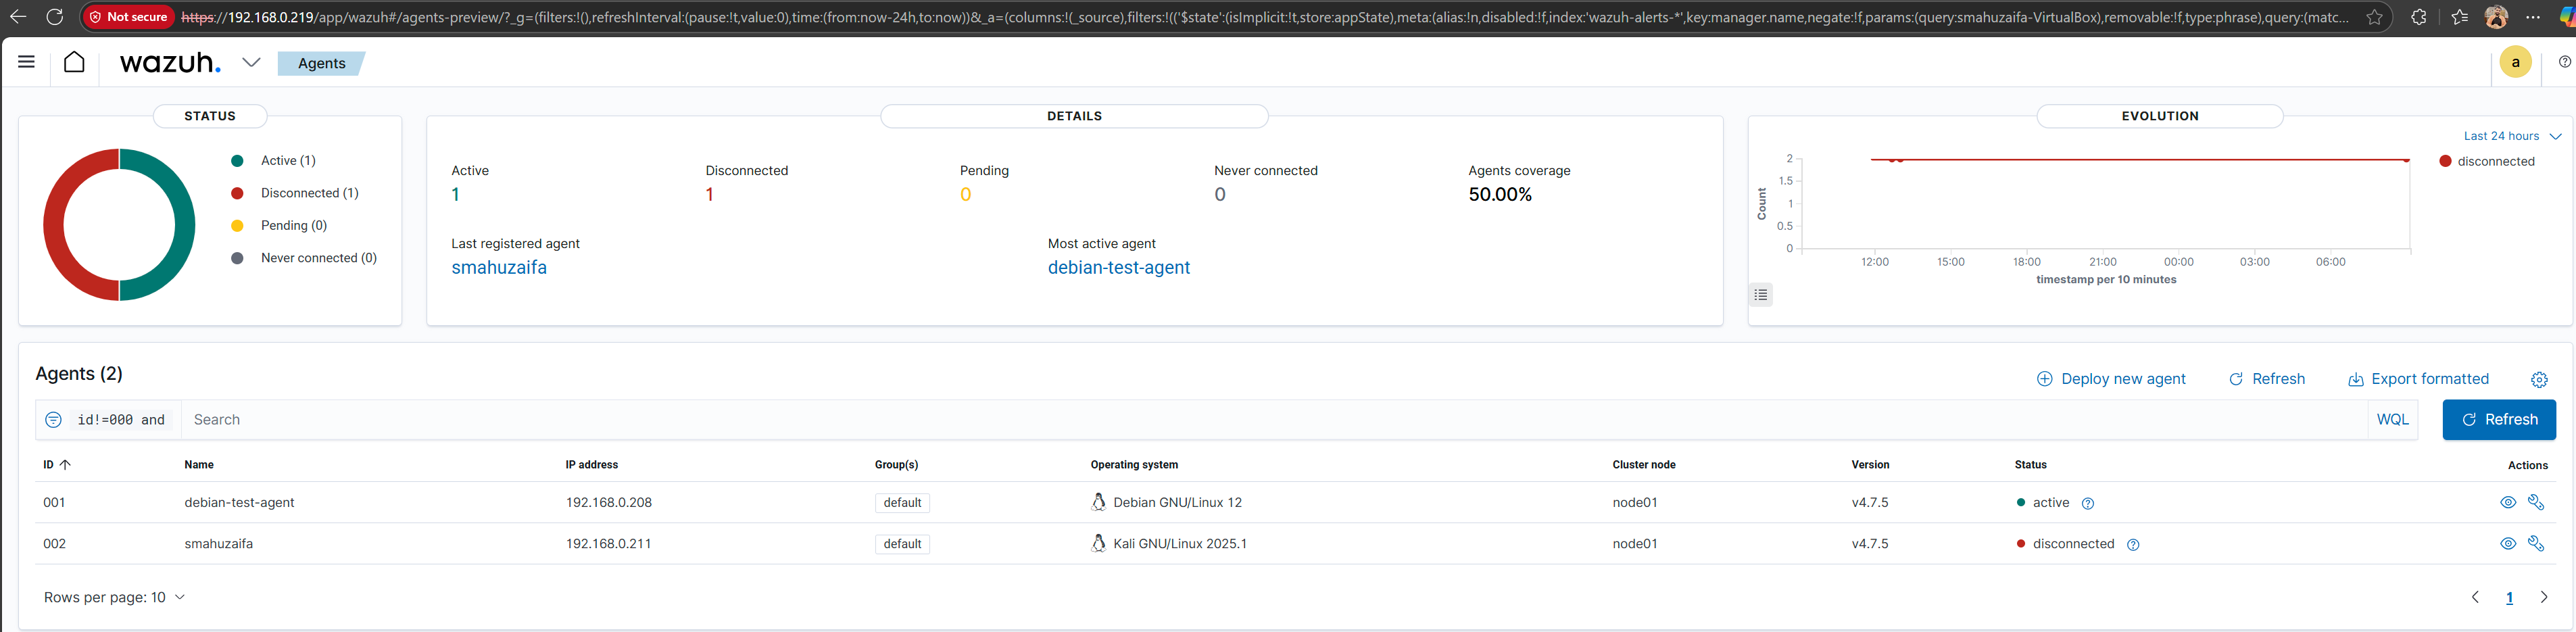Open the user avatar 'a' menu
This screenshot has height=632, width=2576.
2515,62
